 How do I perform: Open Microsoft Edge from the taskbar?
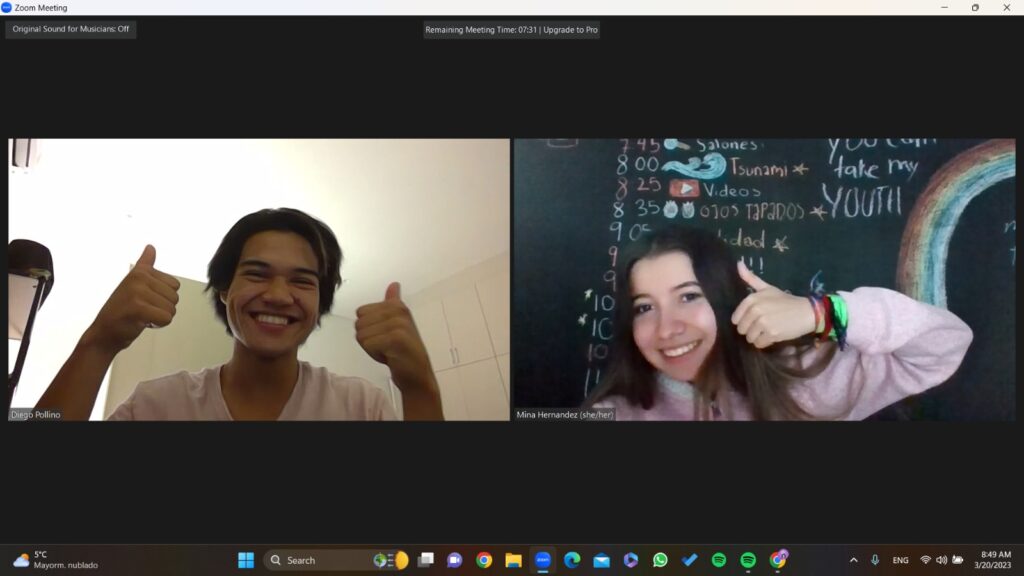point(572,560)
